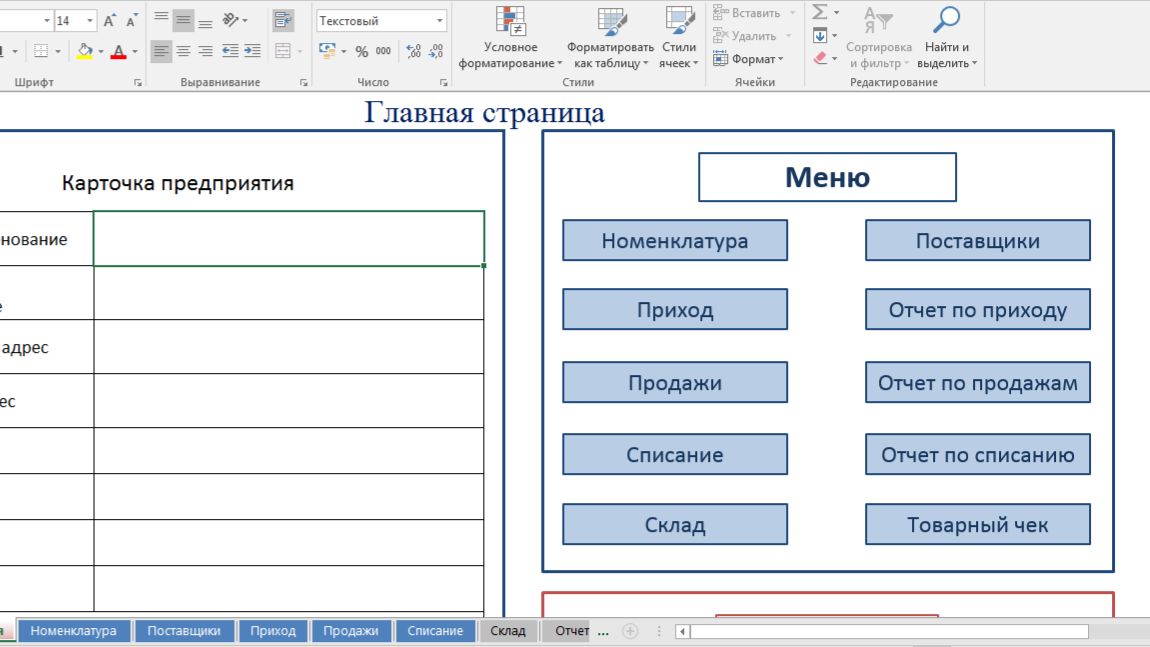Switch to the Продажи sheet tab
The height and width of the screenshot is (647, 1150).
point(351,631)
